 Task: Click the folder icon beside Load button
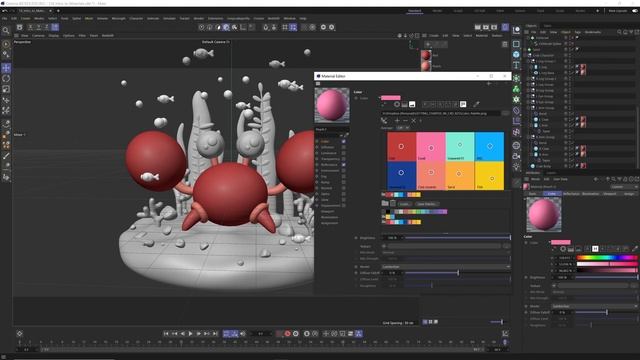[x=385, y=203]
